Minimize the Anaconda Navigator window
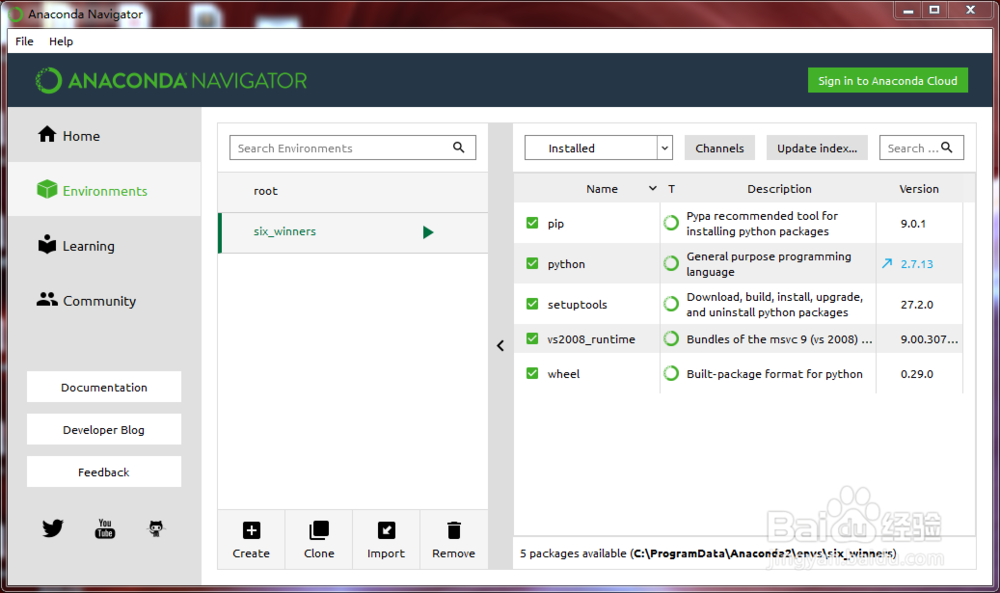Screen dimensions: 1000x593 (x=908, y=10)
